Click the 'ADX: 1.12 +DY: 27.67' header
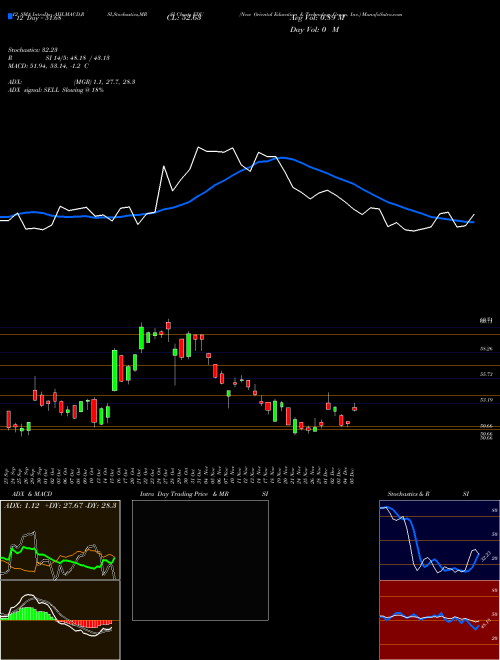Viewport: 500px width, 660px height. click(60, 506)
